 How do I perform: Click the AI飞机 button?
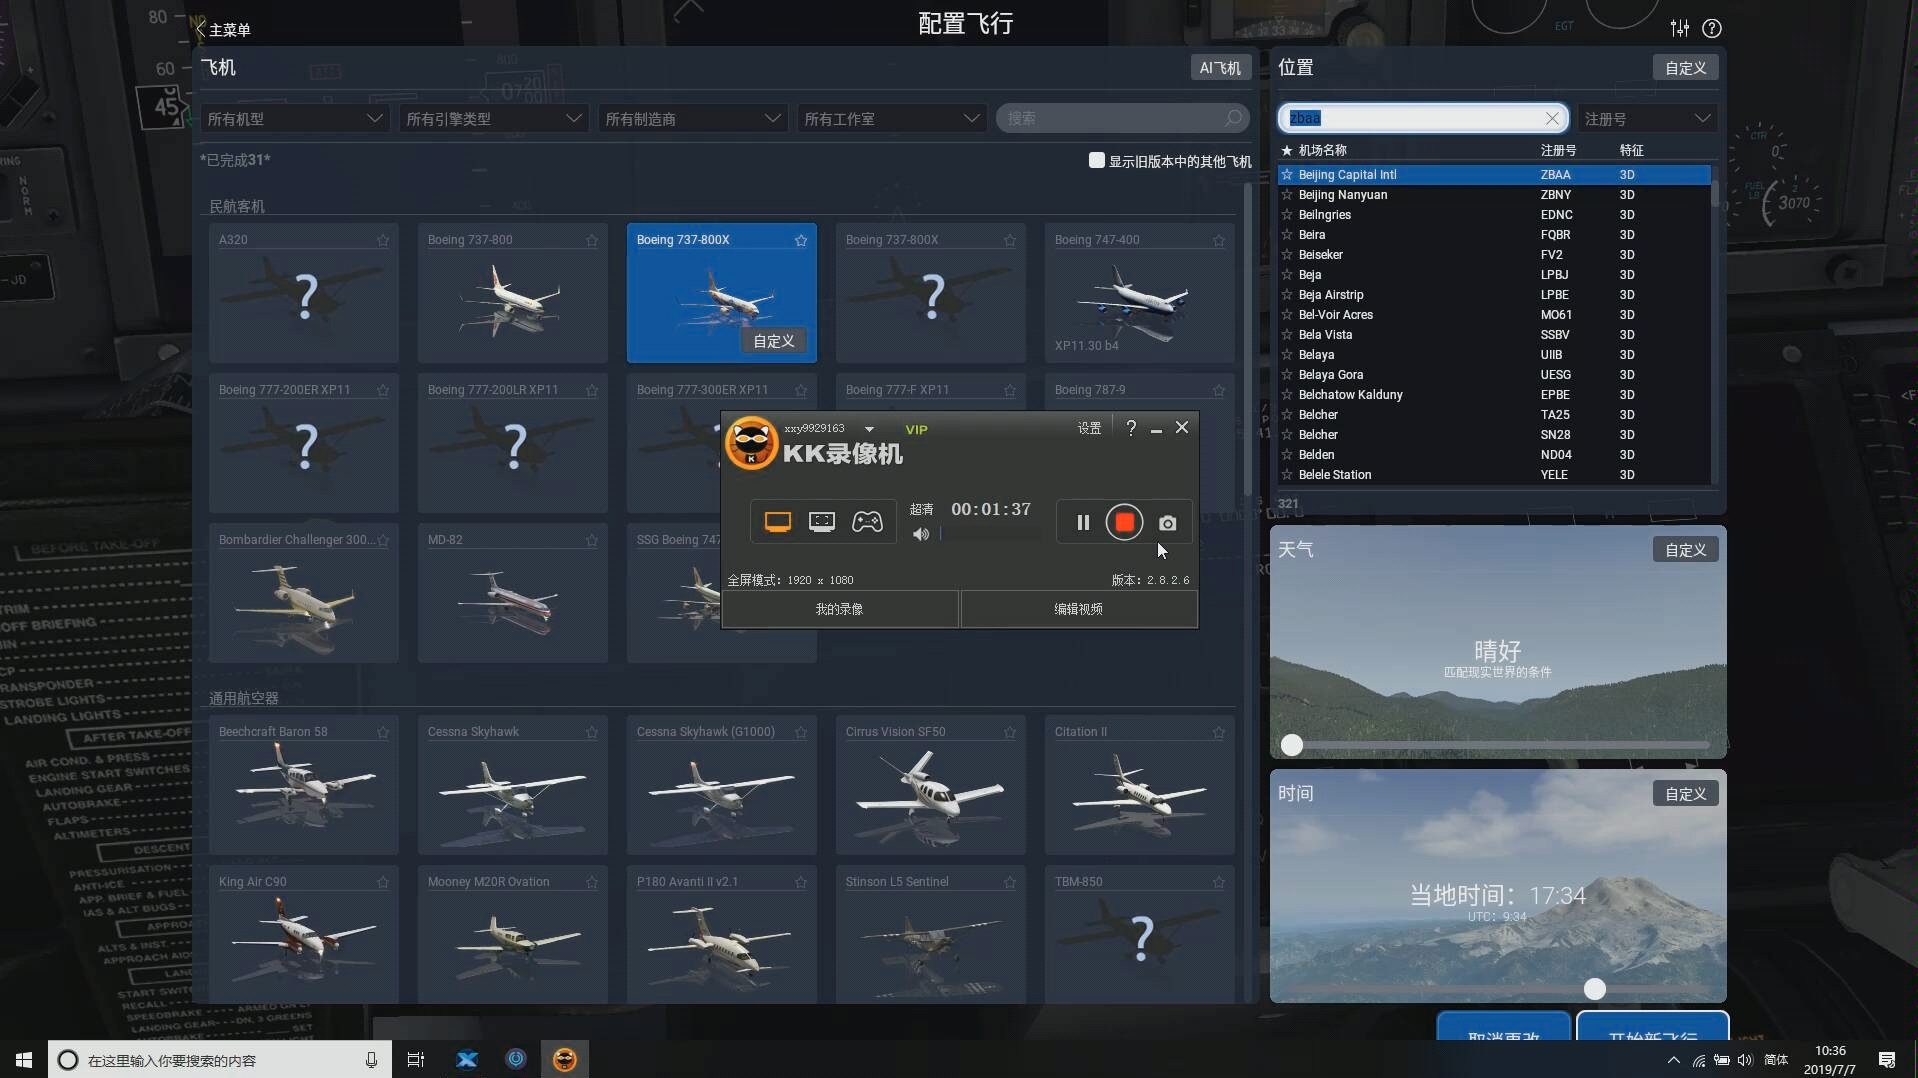coord(1220,67)
